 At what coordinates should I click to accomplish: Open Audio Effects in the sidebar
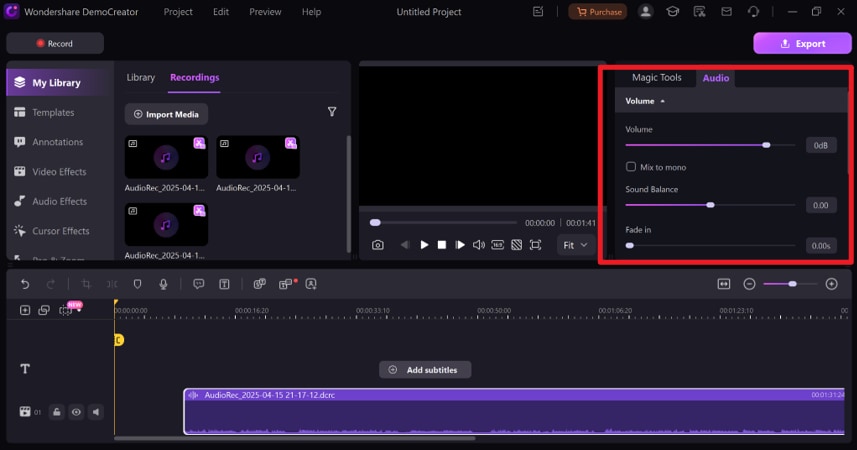click(59, 201)
